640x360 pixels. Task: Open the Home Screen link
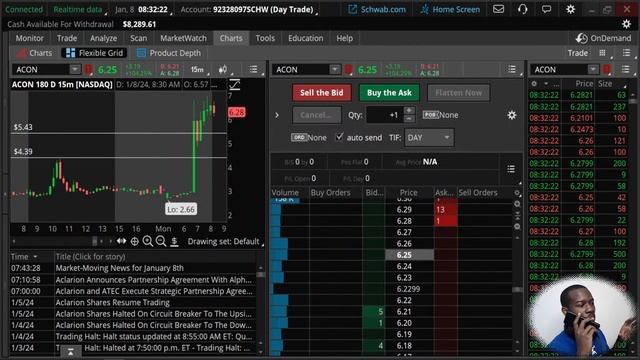[450, 9]
